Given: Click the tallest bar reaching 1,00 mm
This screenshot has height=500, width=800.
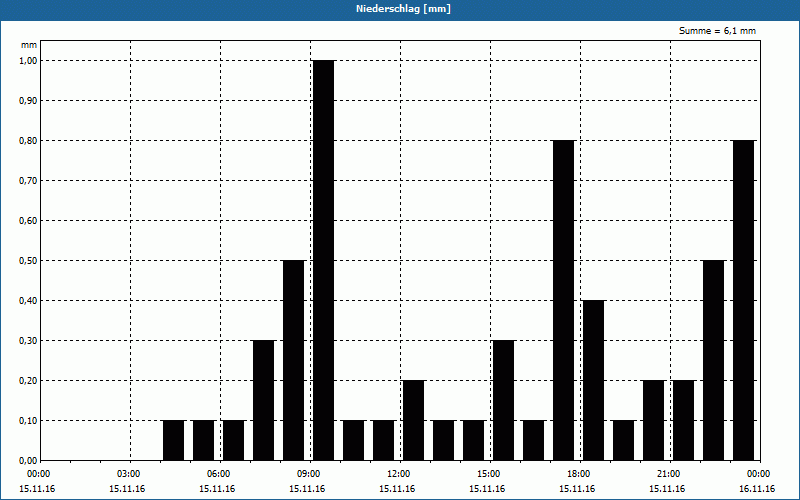Looking at the screenshot, I should [x=323, y=260].
